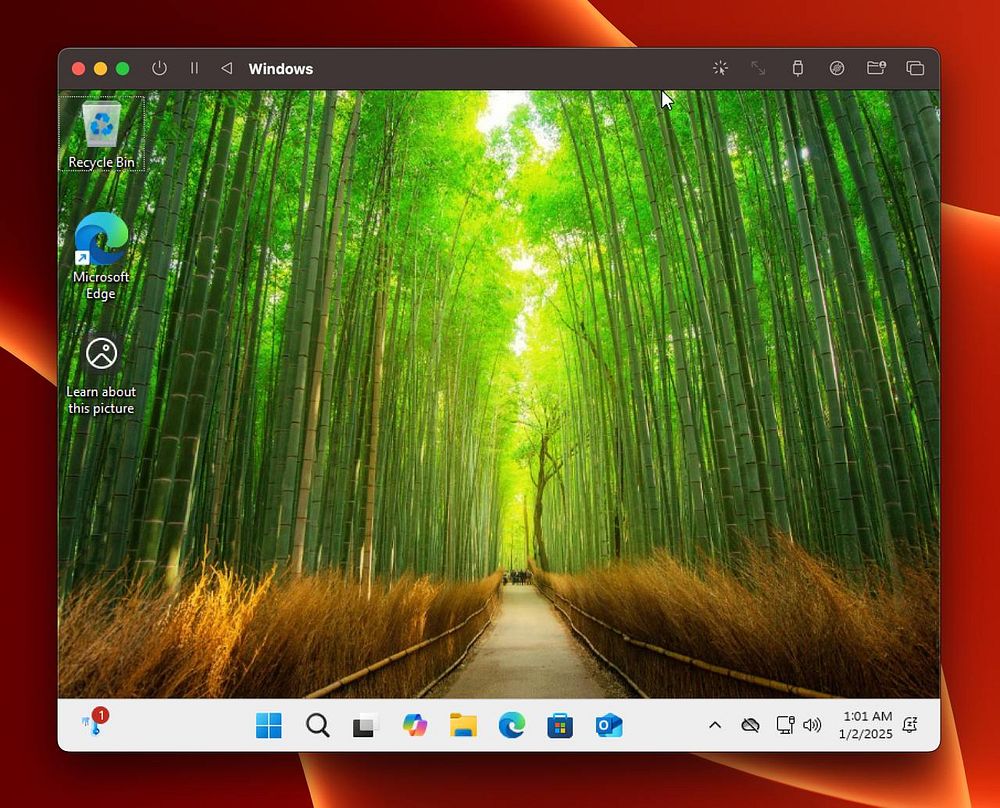The width and height of the screenshot is (1000, 808).
Task: Click the volume speaker tray icon
Action: [812, 725]
